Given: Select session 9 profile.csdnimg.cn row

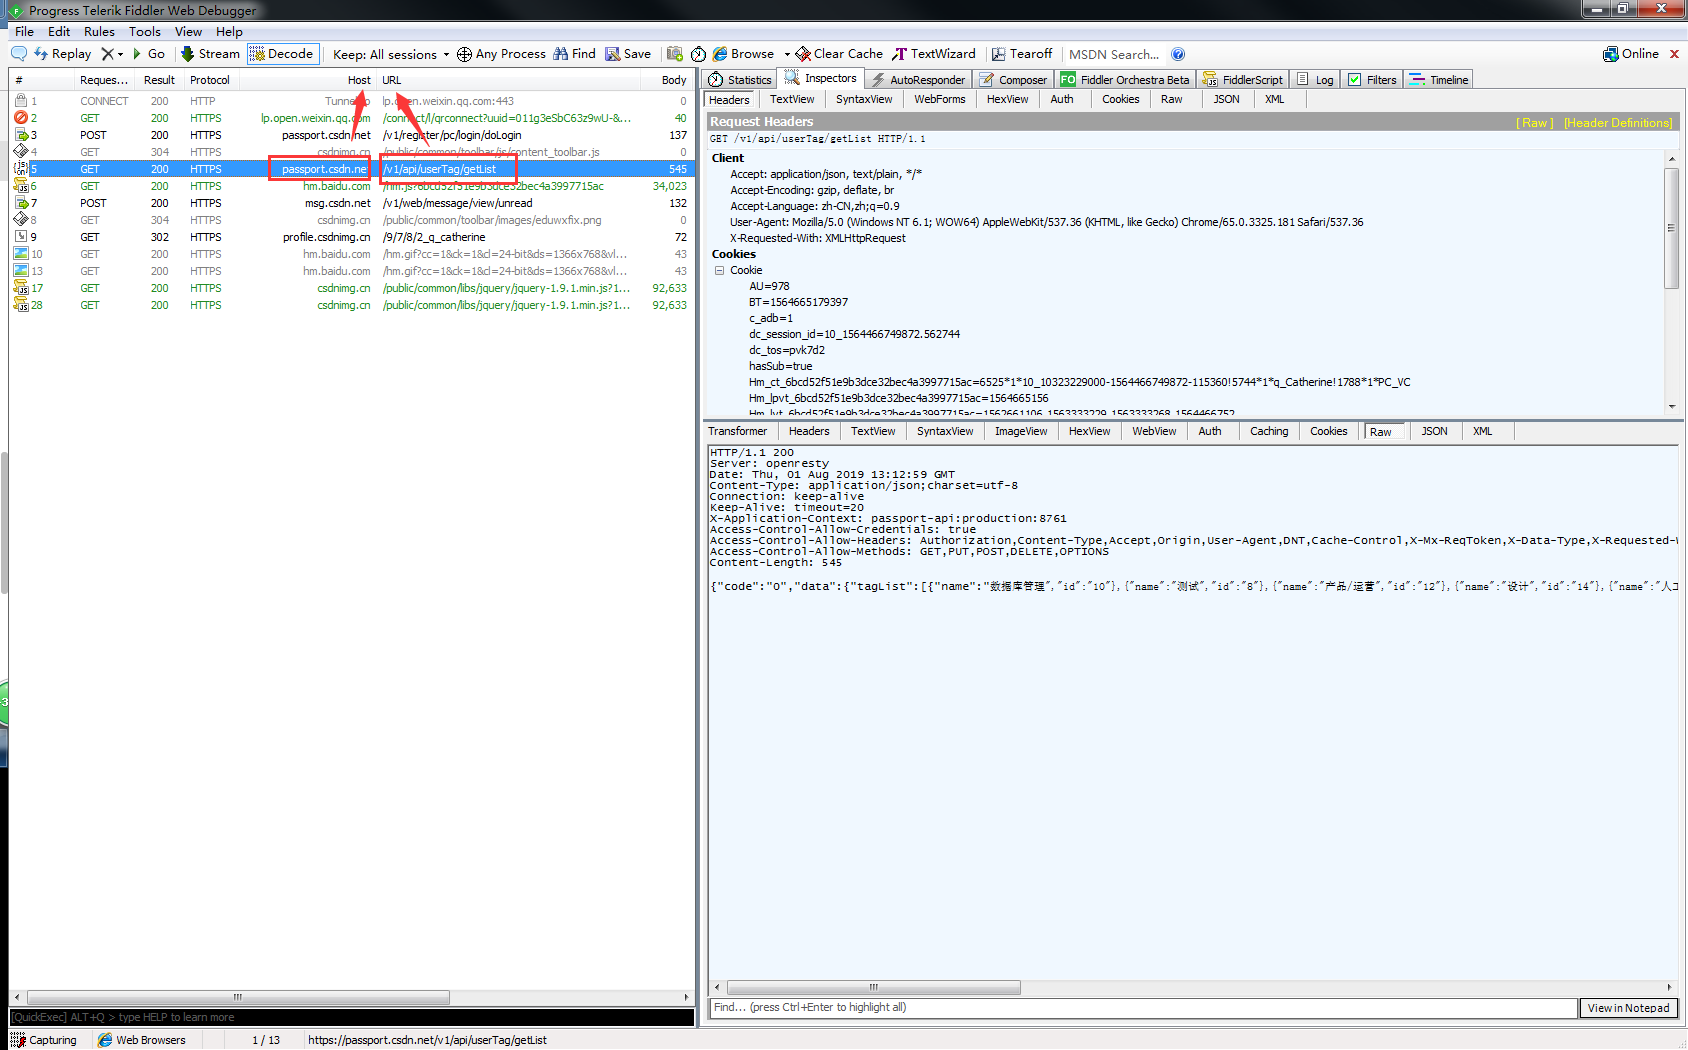Looking at the screenshot, I should [352, 237].
